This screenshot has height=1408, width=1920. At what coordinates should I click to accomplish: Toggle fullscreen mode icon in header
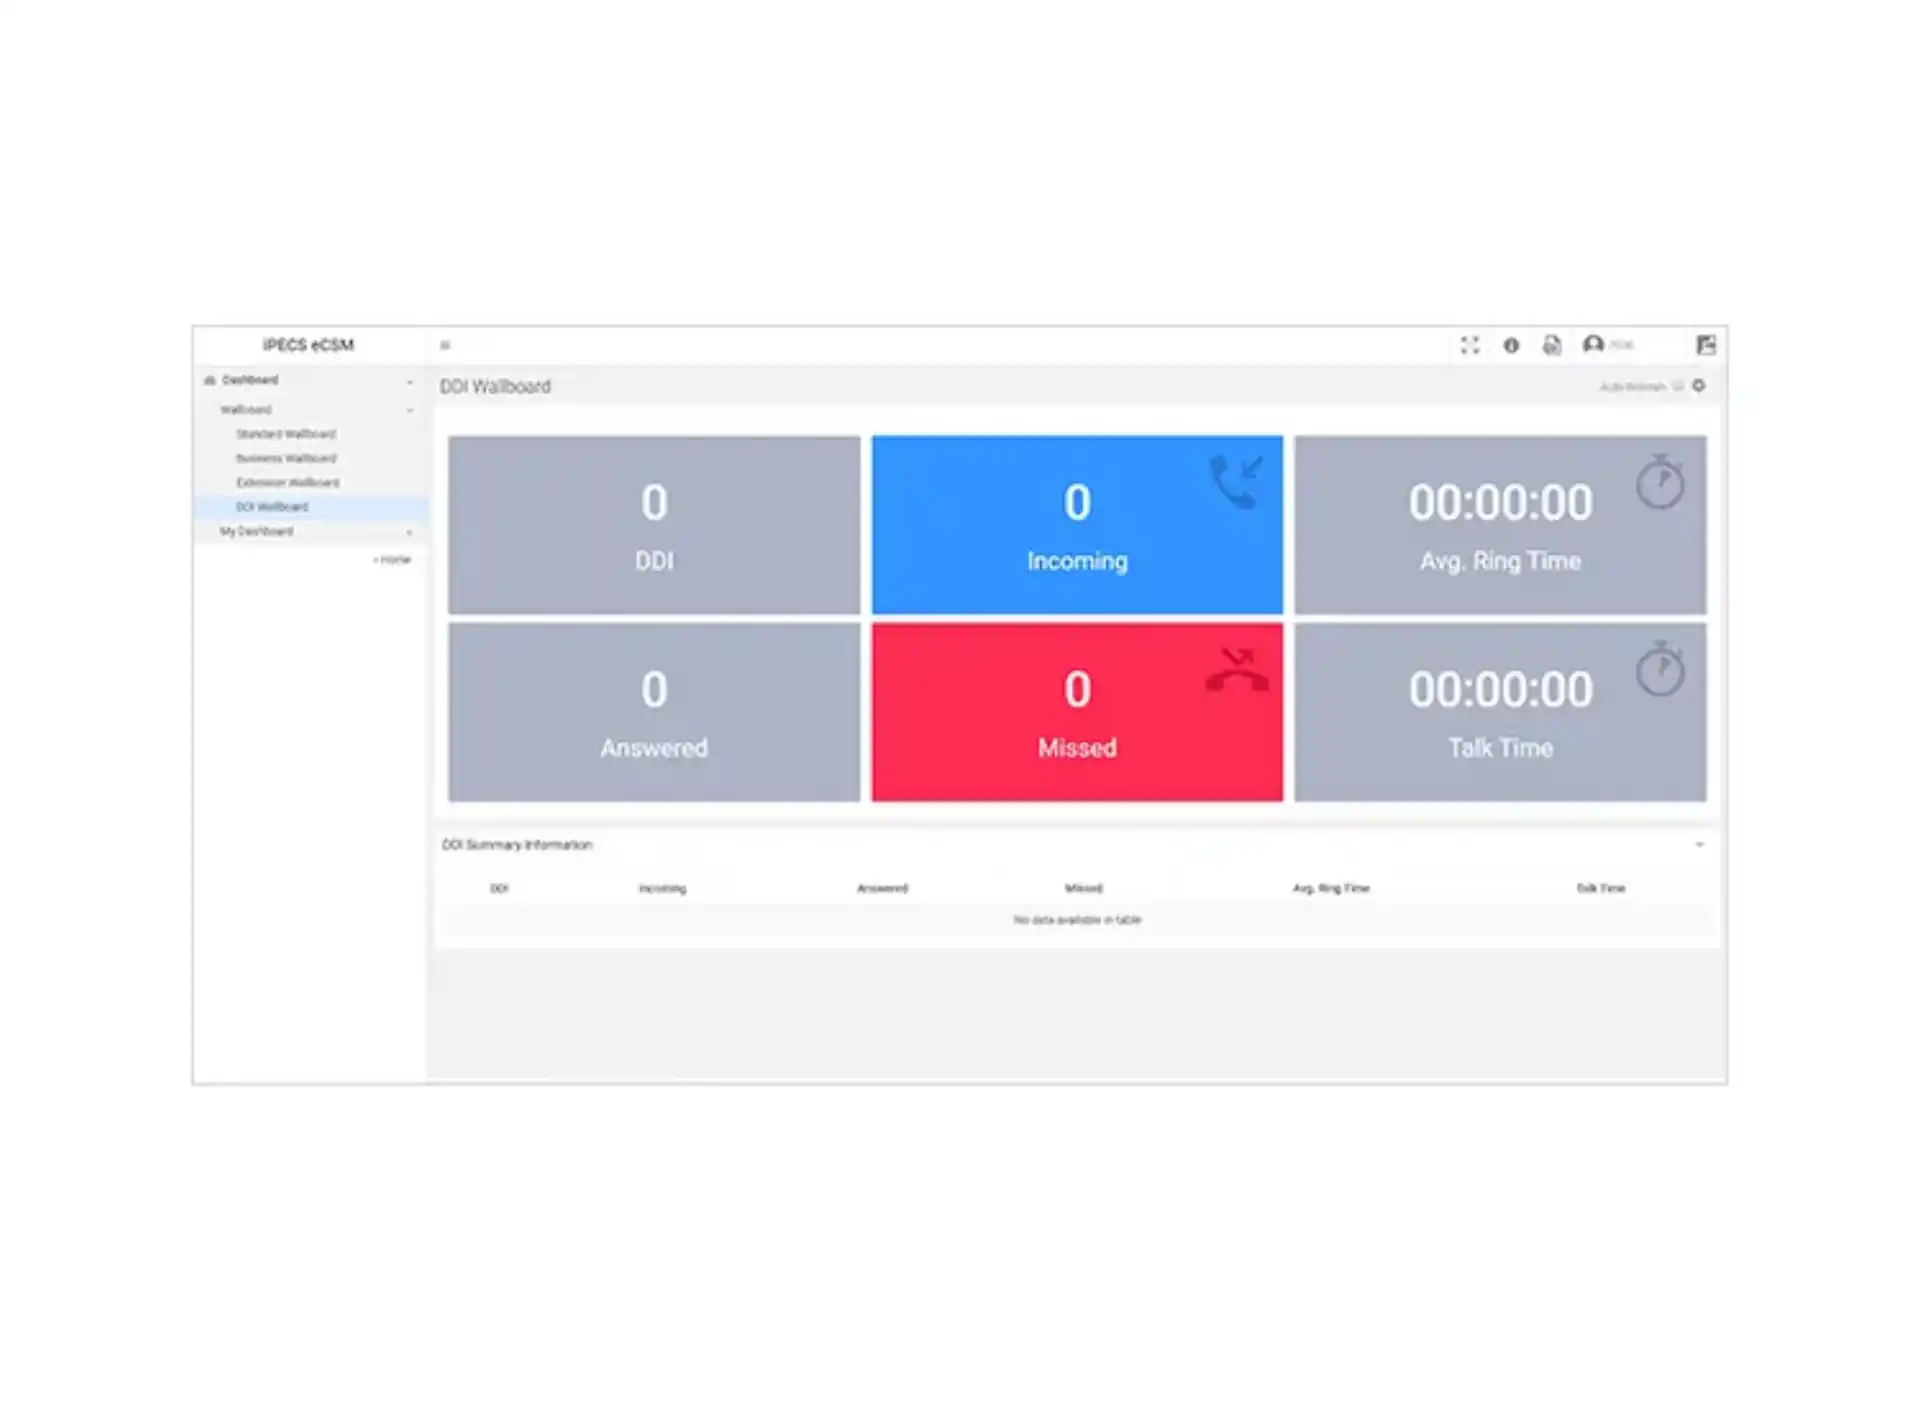pyautogui.click(x=1469, y=345)
